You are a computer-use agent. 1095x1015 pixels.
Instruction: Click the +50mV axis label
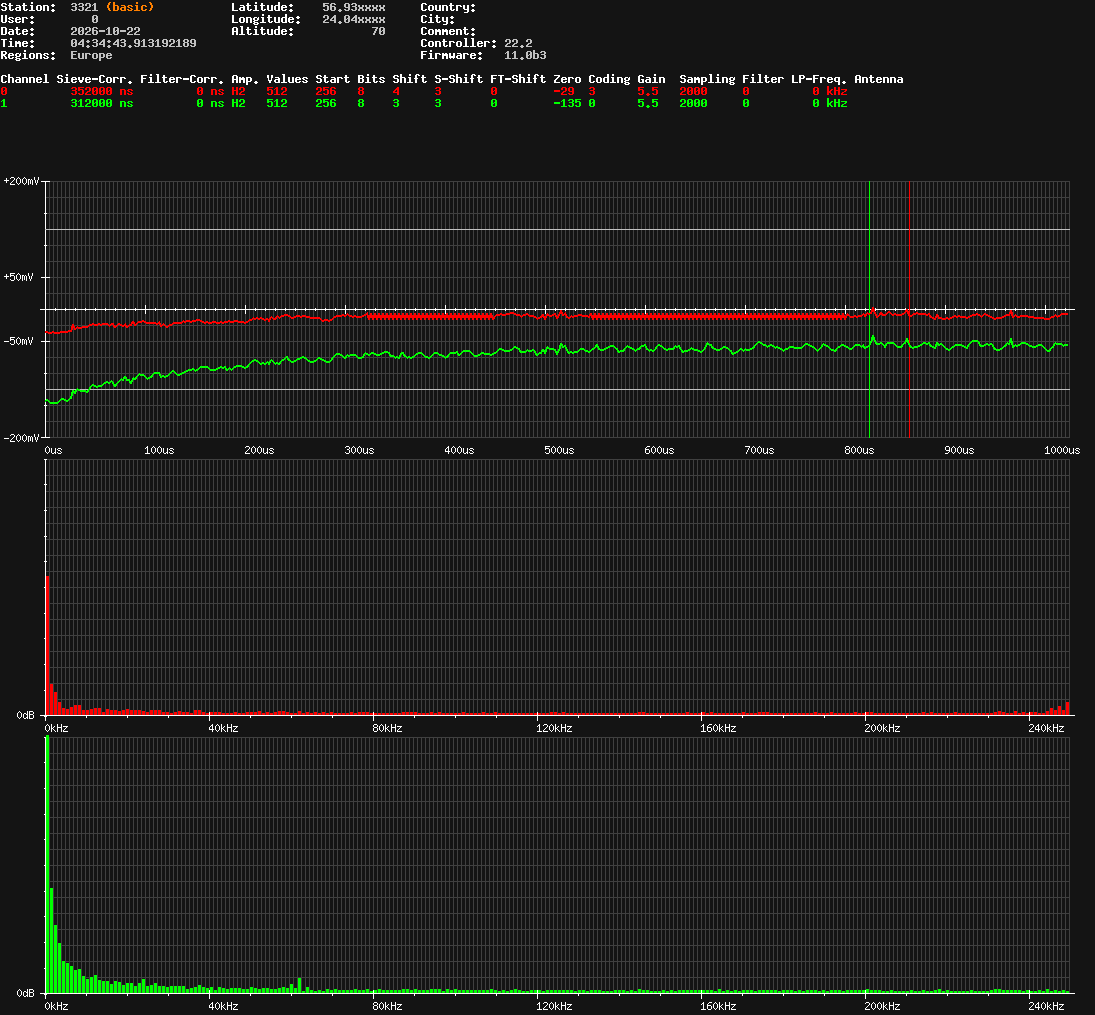18,277
